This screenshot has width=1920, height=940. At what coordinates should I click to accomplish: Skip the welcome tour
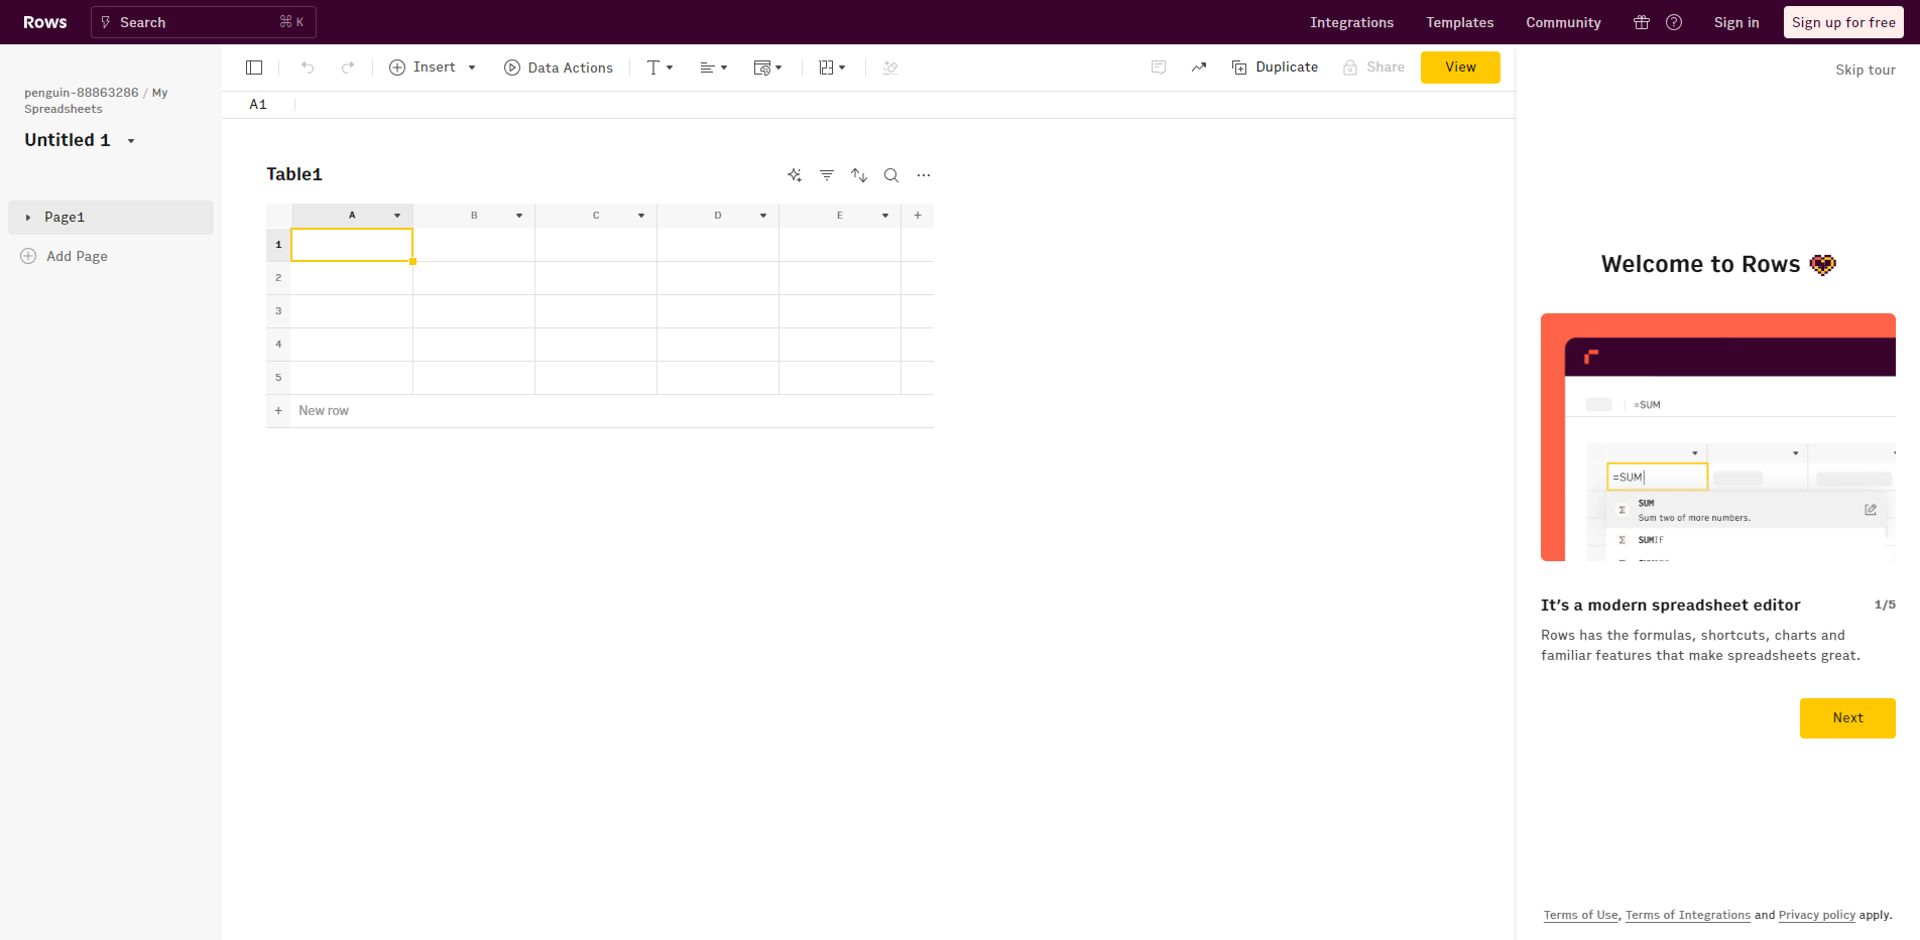[1865, 70]
